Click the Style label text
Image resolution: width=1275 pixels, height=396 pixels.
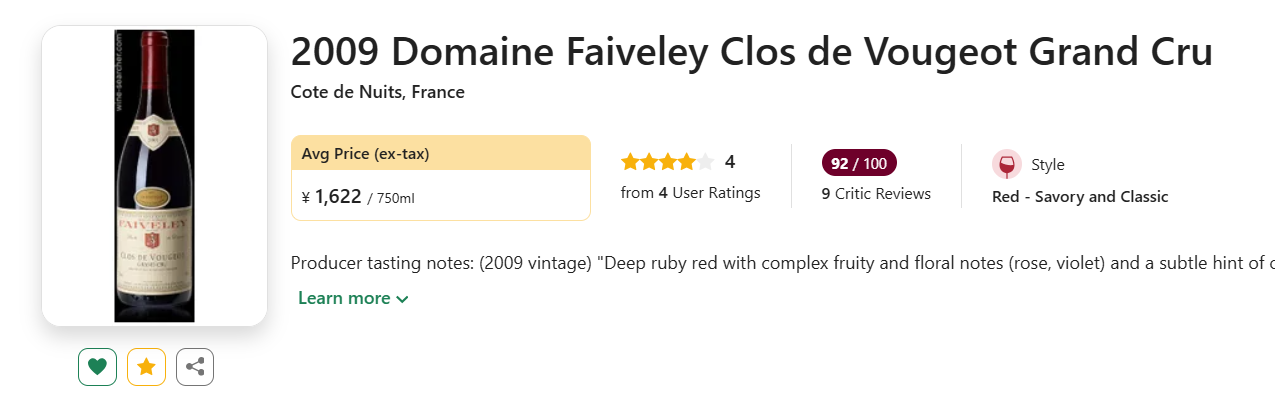click(x=1048, y=165)
